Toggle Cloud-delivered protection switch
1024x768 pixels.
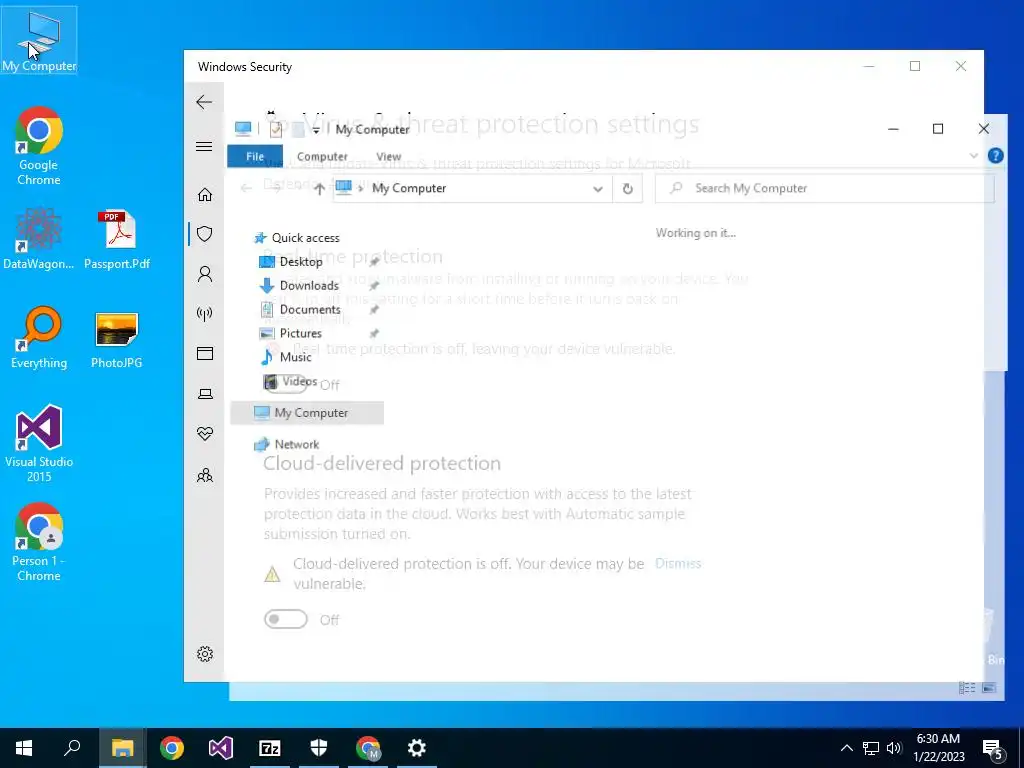[x=285, y=619]
